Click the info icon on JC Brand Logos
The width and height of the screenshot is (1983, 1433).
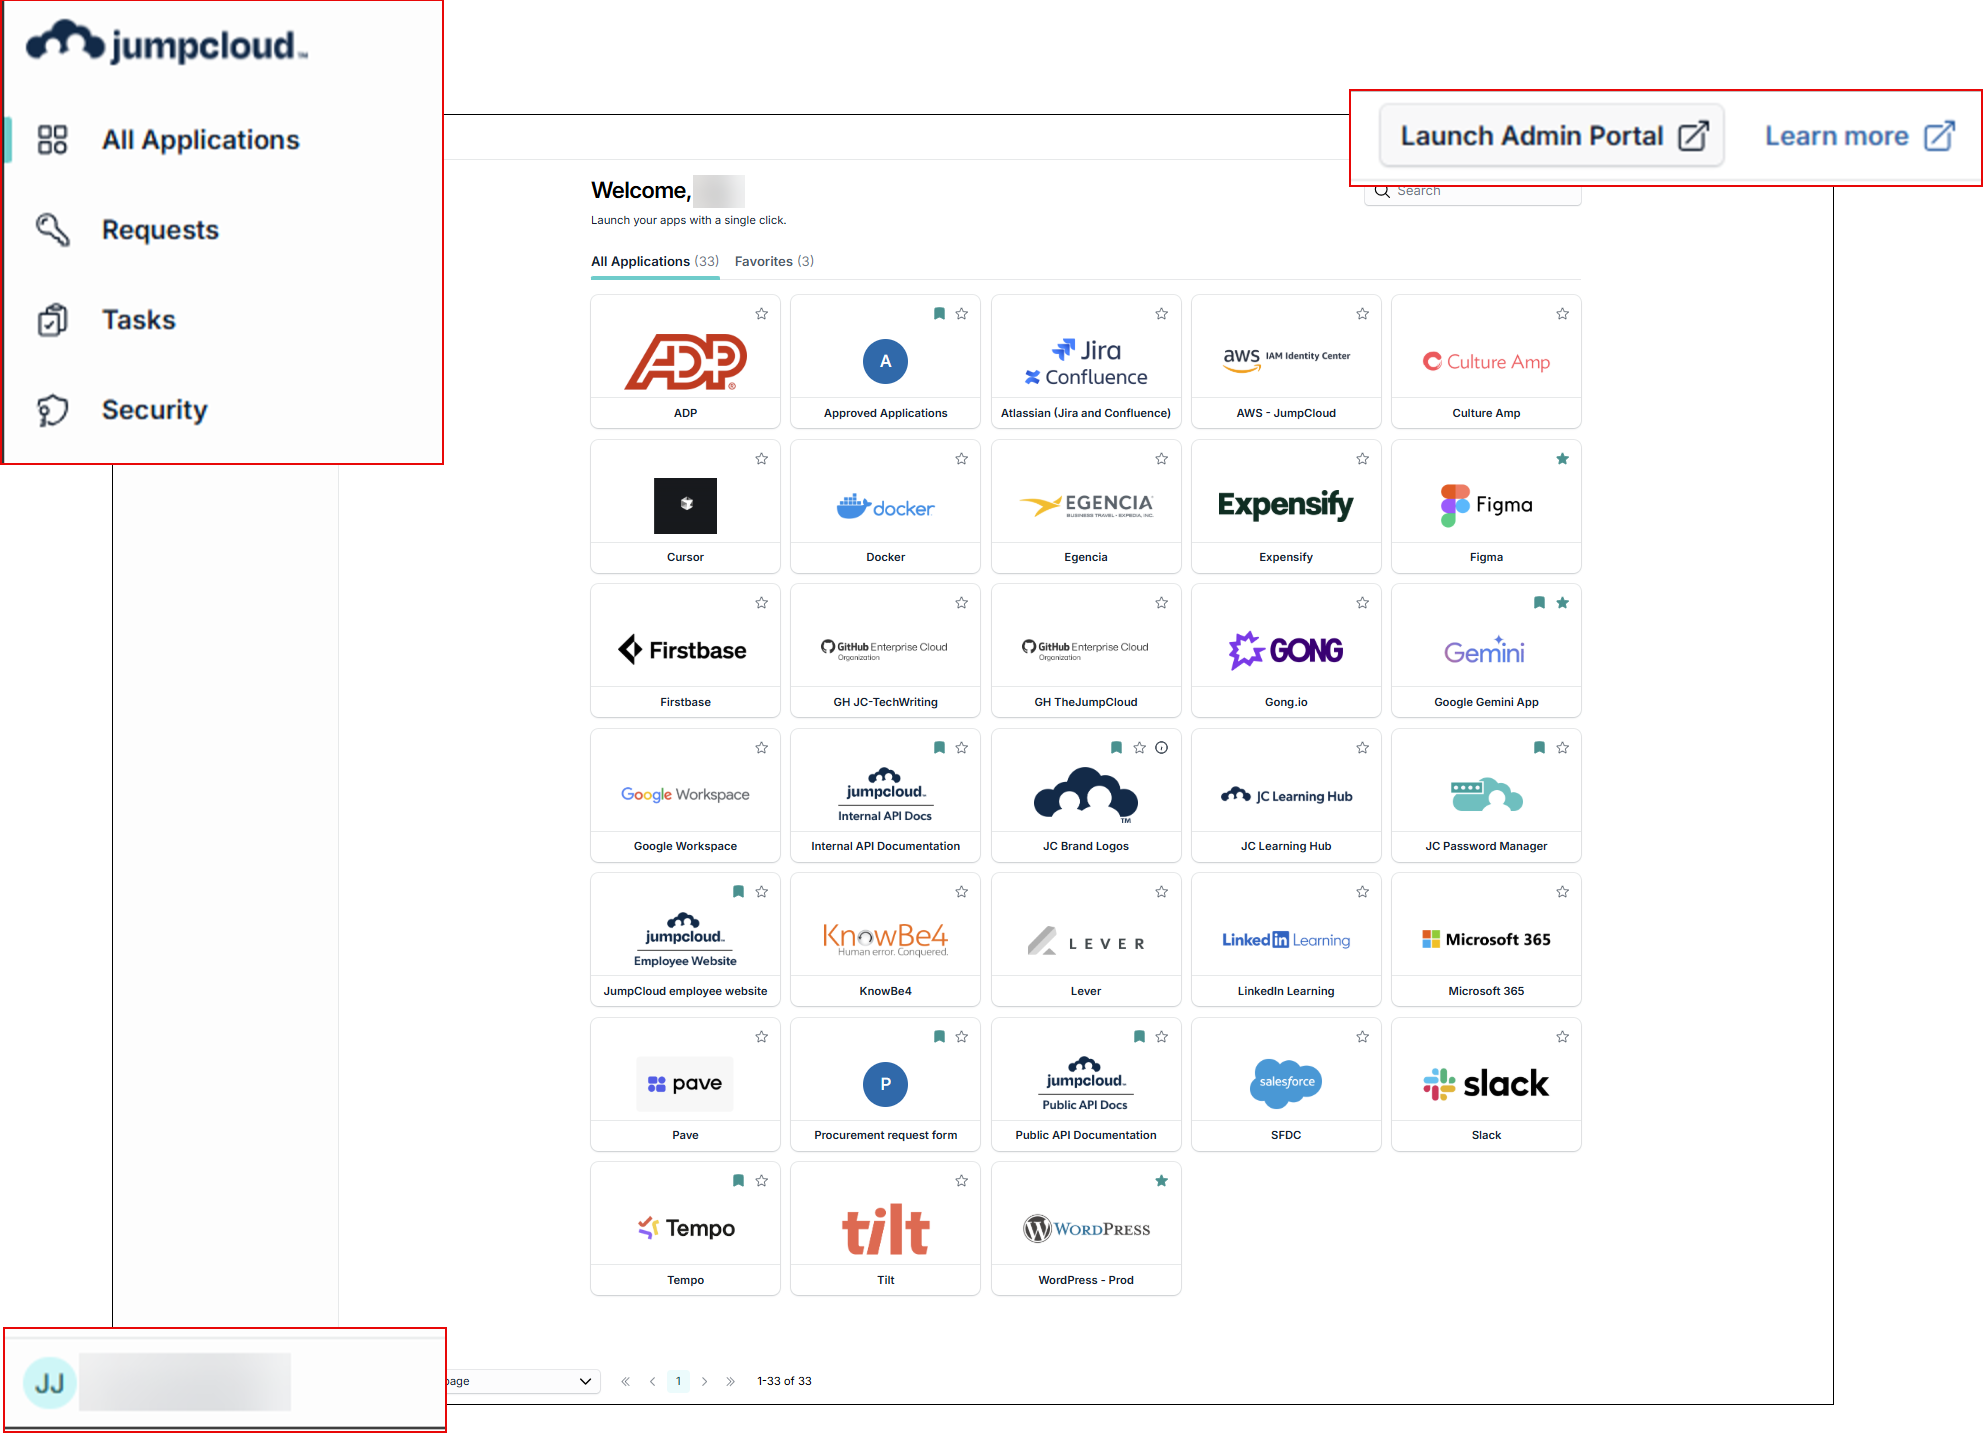(x=1161, y=748)
